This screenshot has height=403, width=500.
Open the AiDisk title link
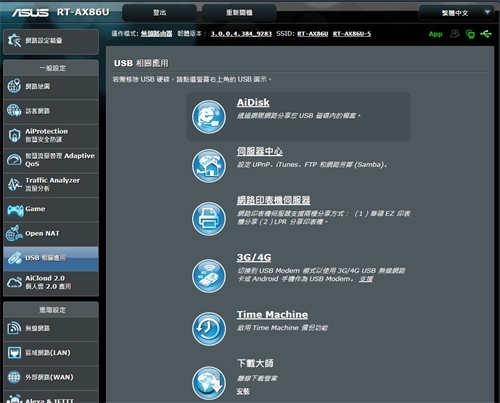coord(253,102)
